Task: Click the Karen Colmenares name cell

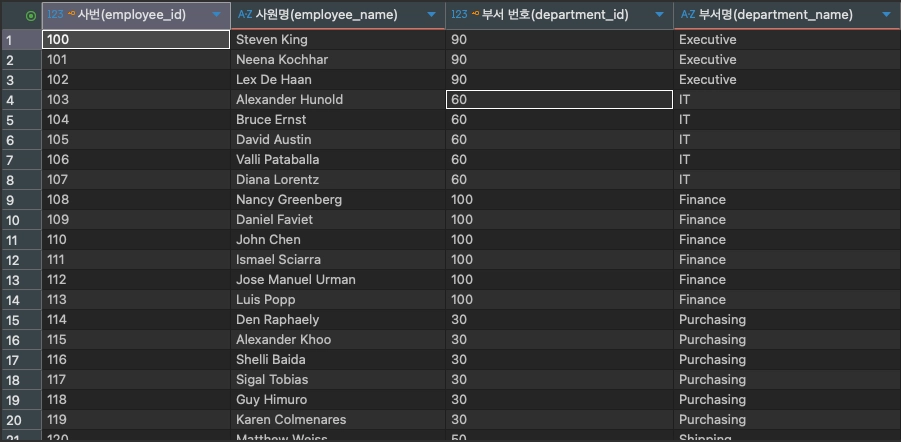Action: pyautogui.click(x=338, y=420)
